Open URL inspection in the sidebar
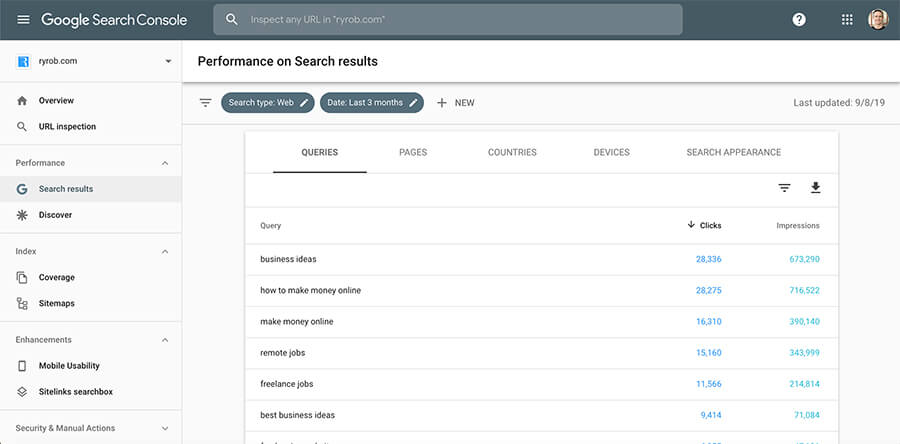Screen dimensions: 900x444 click(x=91, y=127)
